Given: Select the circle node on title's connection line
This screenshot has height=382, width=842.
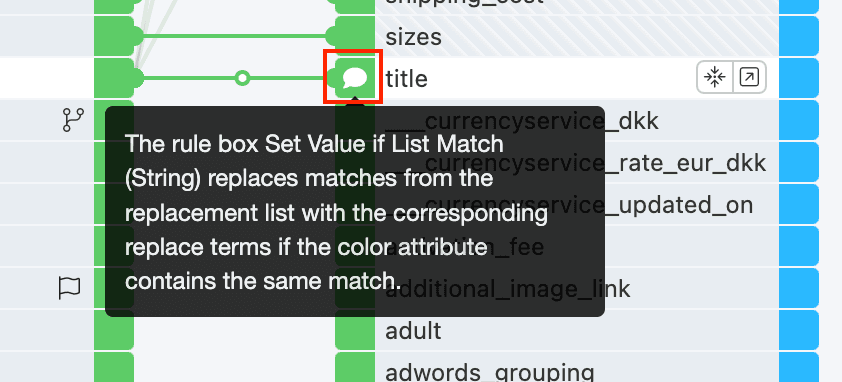Looking at the screenshot, I should 242,78.
